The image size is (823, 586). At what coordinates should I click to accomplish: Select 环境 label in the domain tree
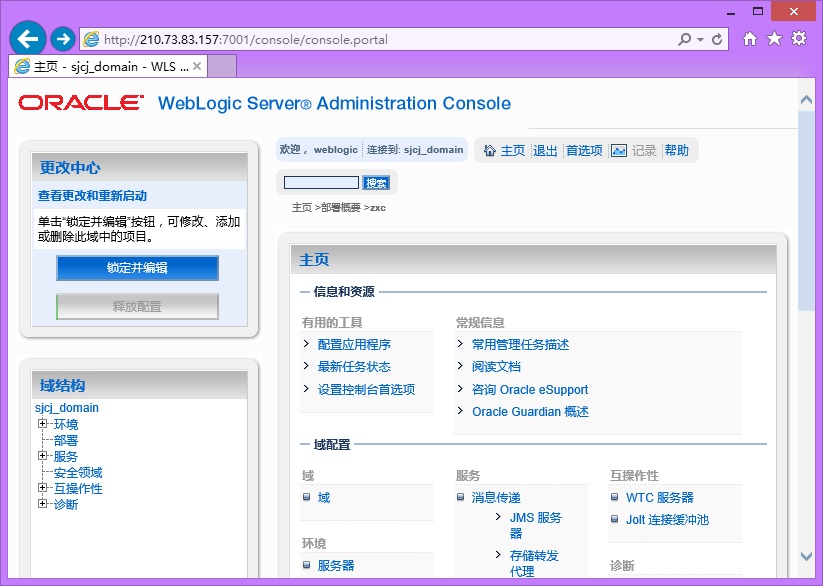[66, 424]
